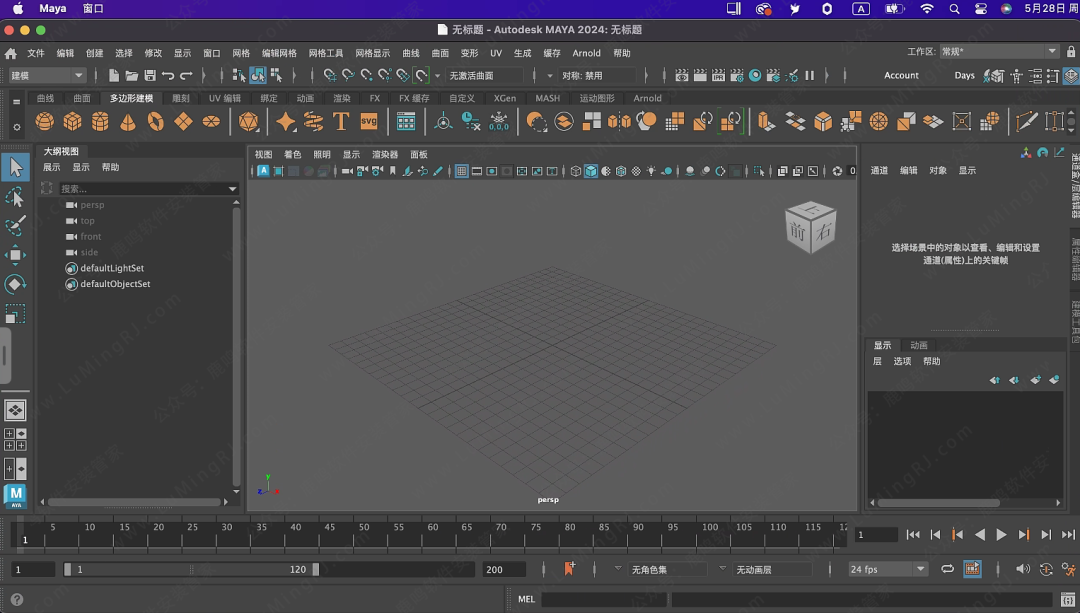Open the 网格工具 menu
The image size is (1080, 613).
326,53
